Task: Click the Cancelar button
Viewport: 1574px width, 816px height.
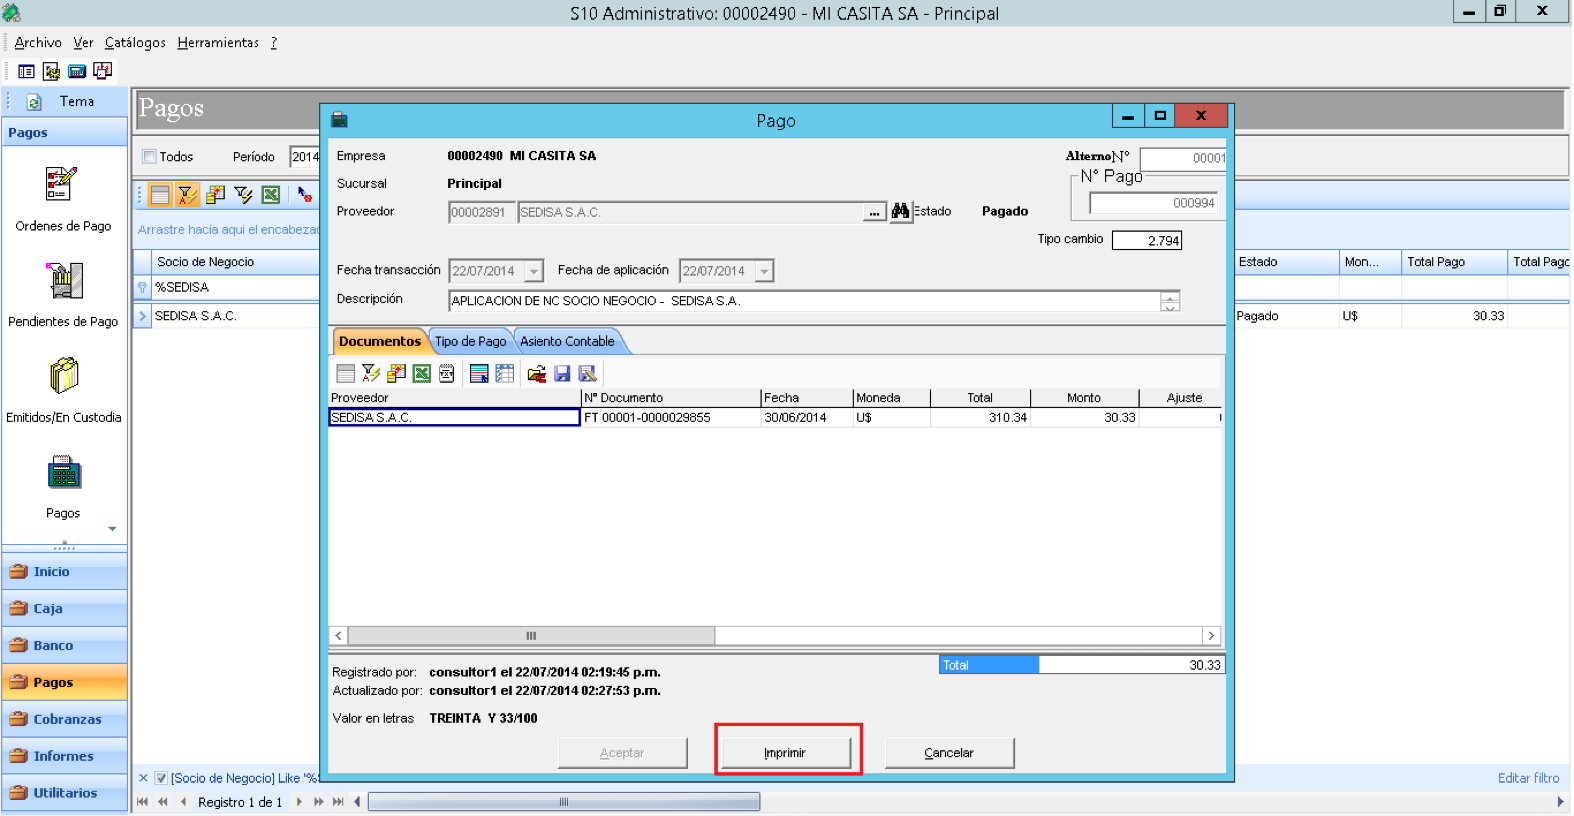Action: (949, 752)
